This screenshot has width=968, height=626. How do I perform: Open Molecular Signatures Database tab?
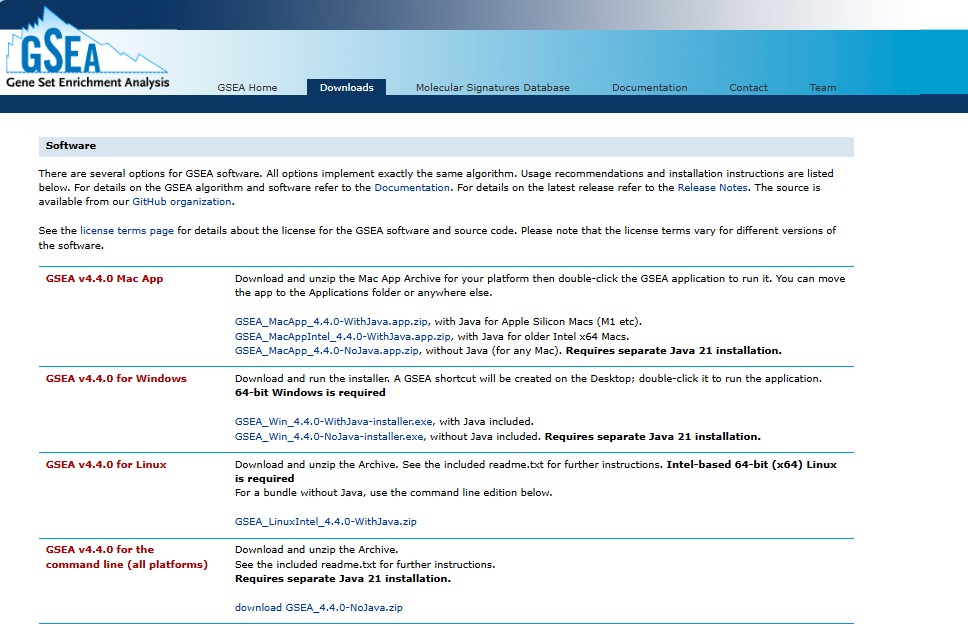(x=492, y=88)
